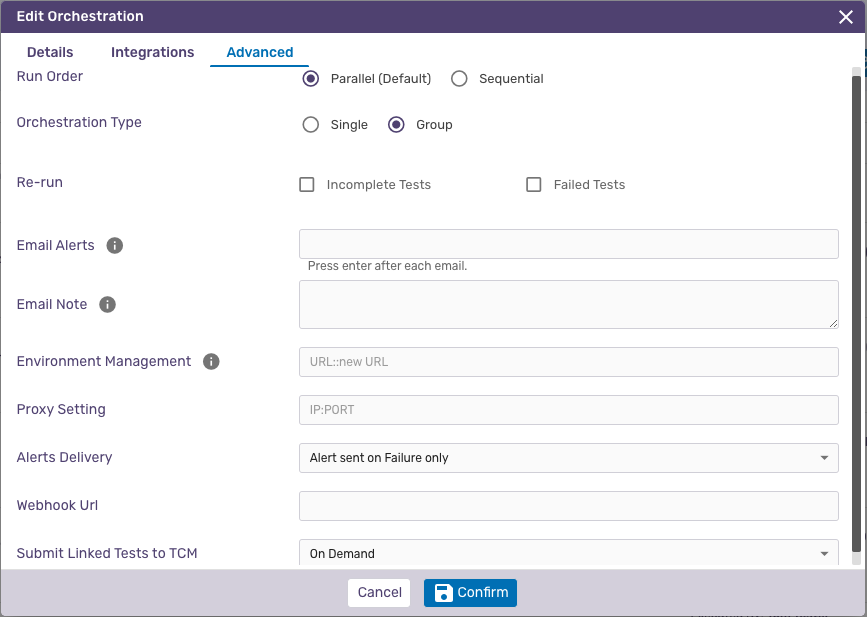
Task: Click the 'Press enter after each email.' hint
Action: click(x=387, y=266)
